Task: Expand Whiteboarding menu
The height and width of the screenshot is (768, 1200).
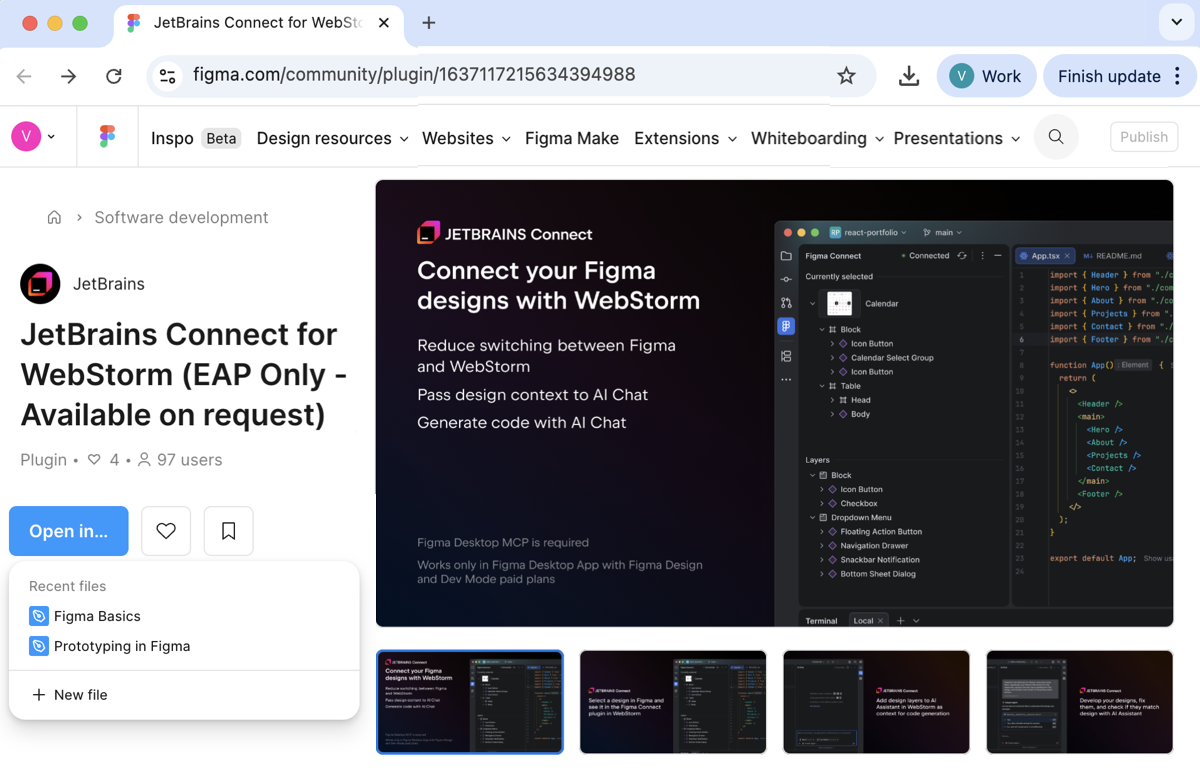Action: coord(817,138)
